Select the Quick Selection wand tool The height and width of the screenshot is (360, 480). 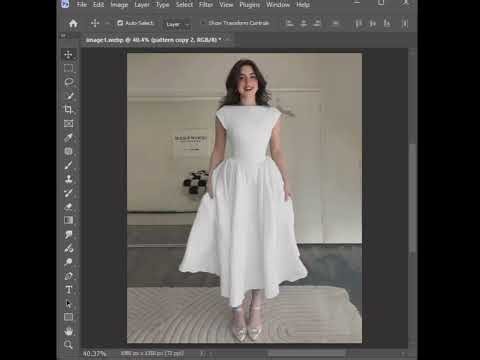click(68, 96)
